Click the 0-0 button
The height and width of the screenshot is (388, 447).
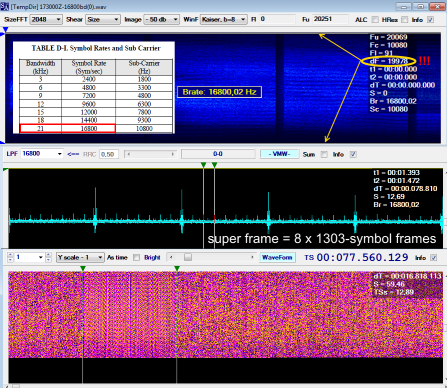[218, 154]
